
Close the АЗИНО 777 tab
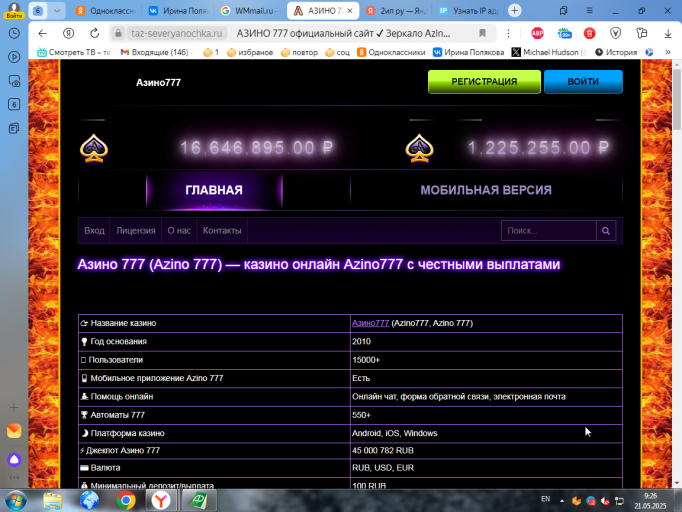(x=350, y=11)
